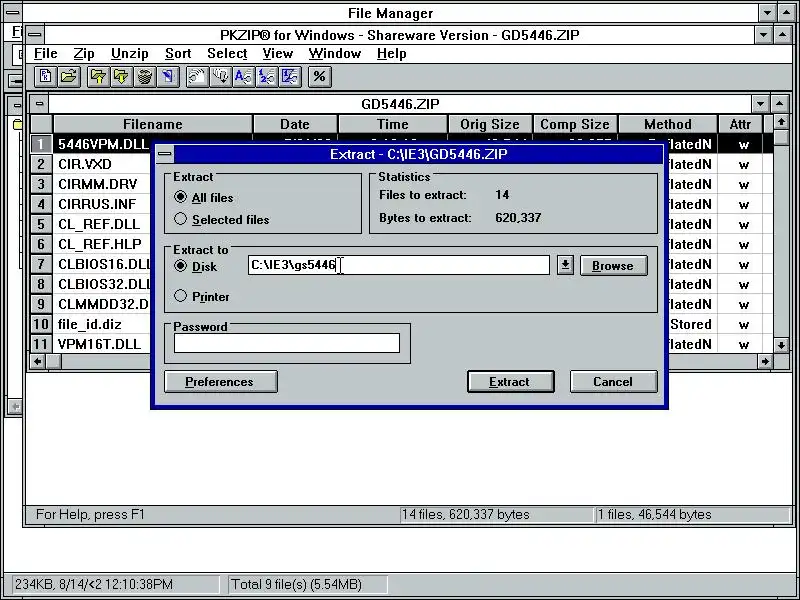This screenshot has height=600, width=800.
Task: Click the Delete wastebasket toolbar icon
Action: tap(145, 77)
